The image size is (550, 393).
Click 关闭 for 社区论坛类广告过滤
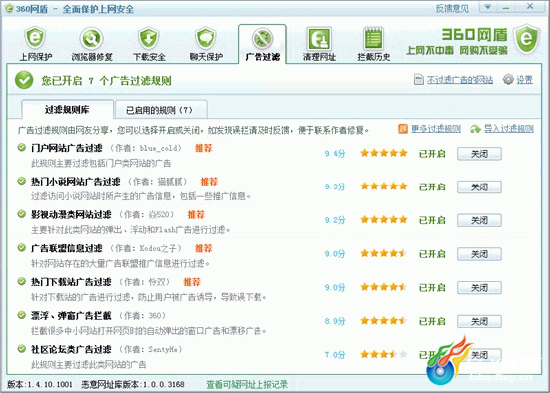point(479,355)
